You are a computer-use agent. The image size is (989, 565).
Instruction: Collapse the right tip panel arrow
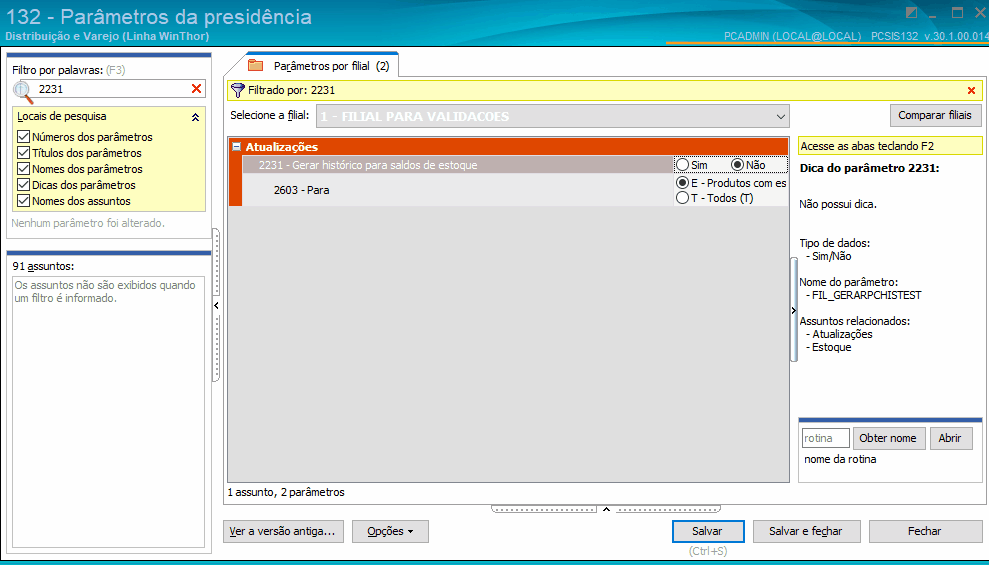pyautogui.click(x=793, y=310)
